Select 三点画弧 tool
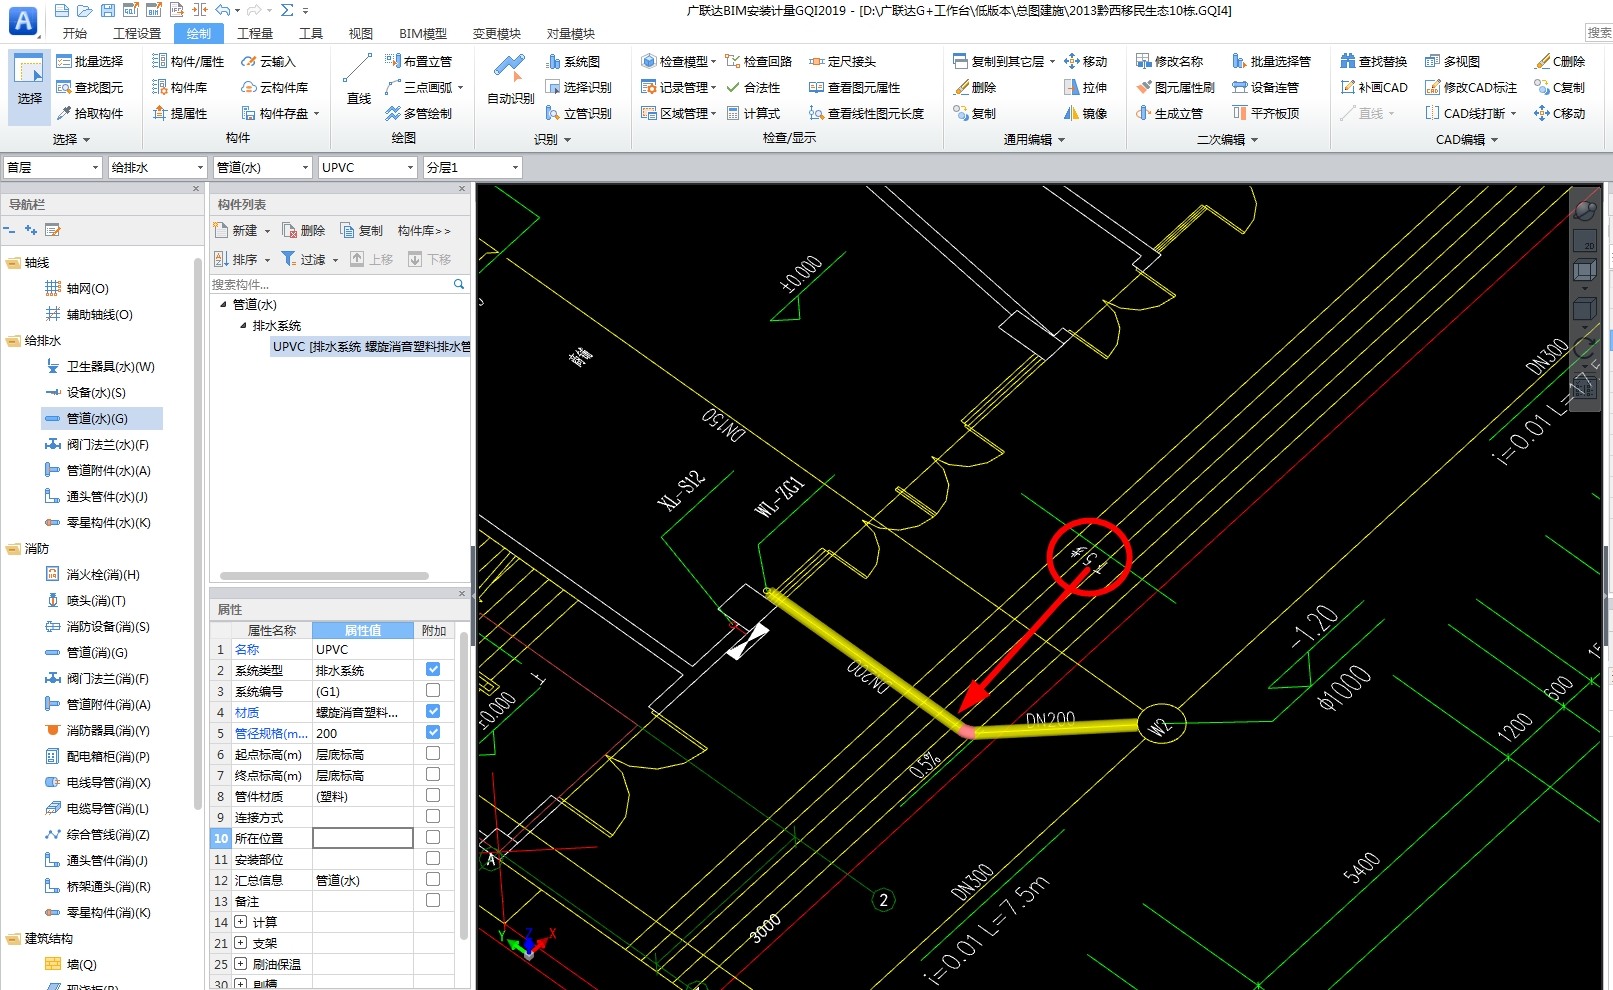 423,87
